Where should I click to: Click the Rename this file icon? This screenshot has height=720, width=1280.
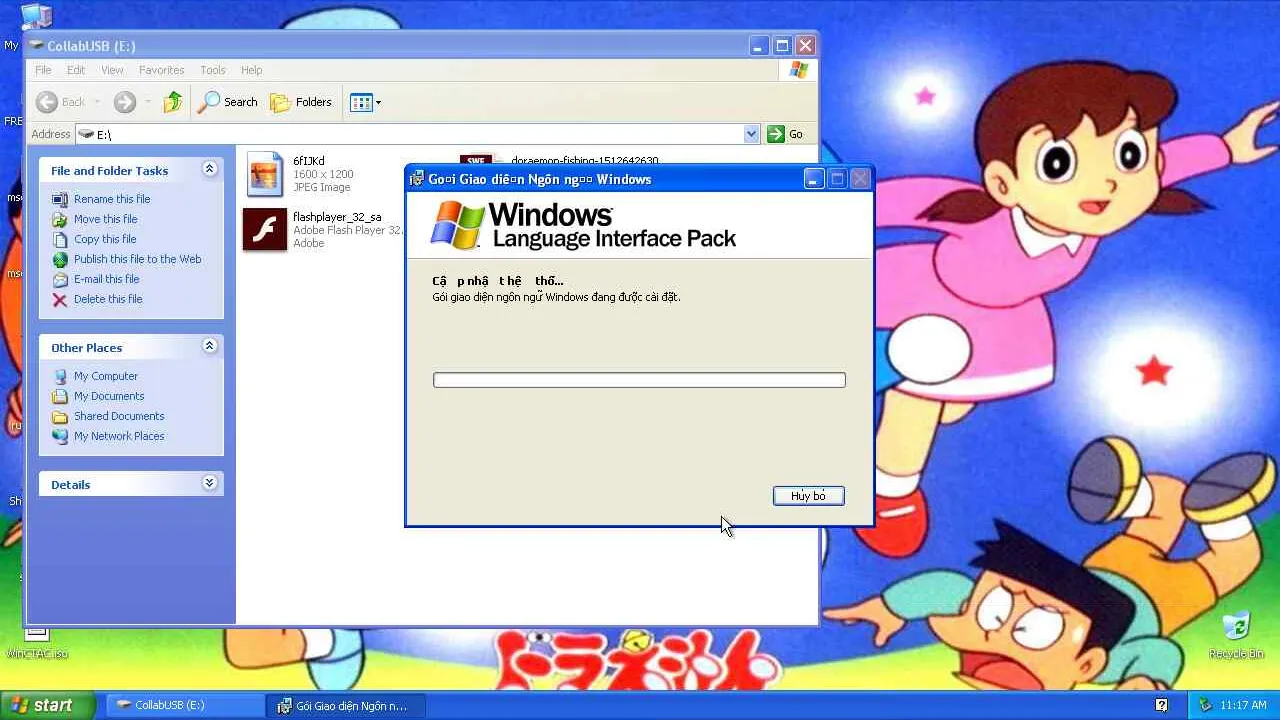click(60, 199)
